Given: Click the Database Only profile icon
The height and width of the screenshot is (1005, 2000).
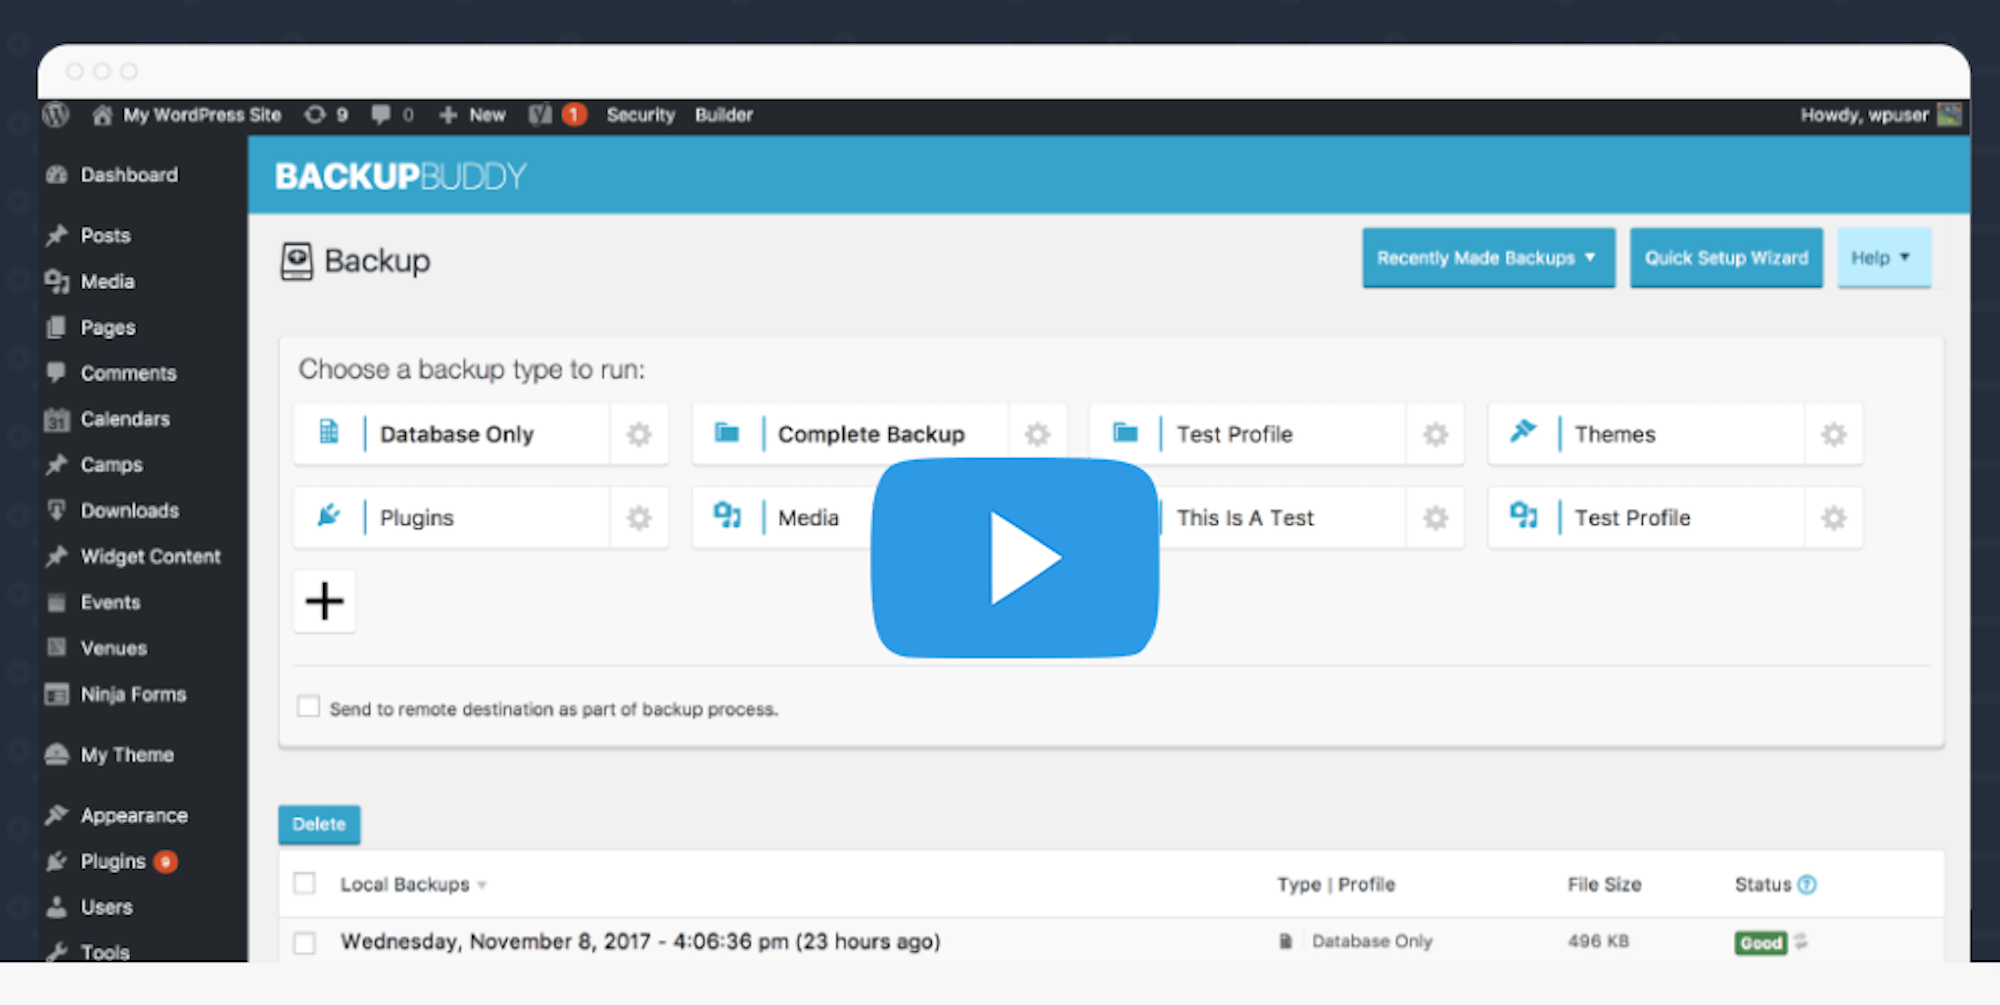Looking at the screenshot, I should pyautogui.click(x=328, y=433).
